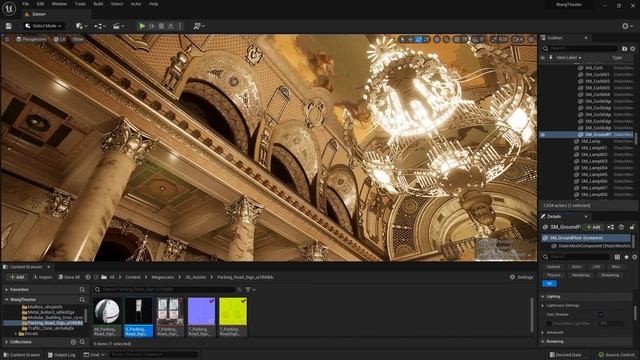Viewport: 640px width, 360px height.
Task: Open the Window menu
Action: [59, 4]
